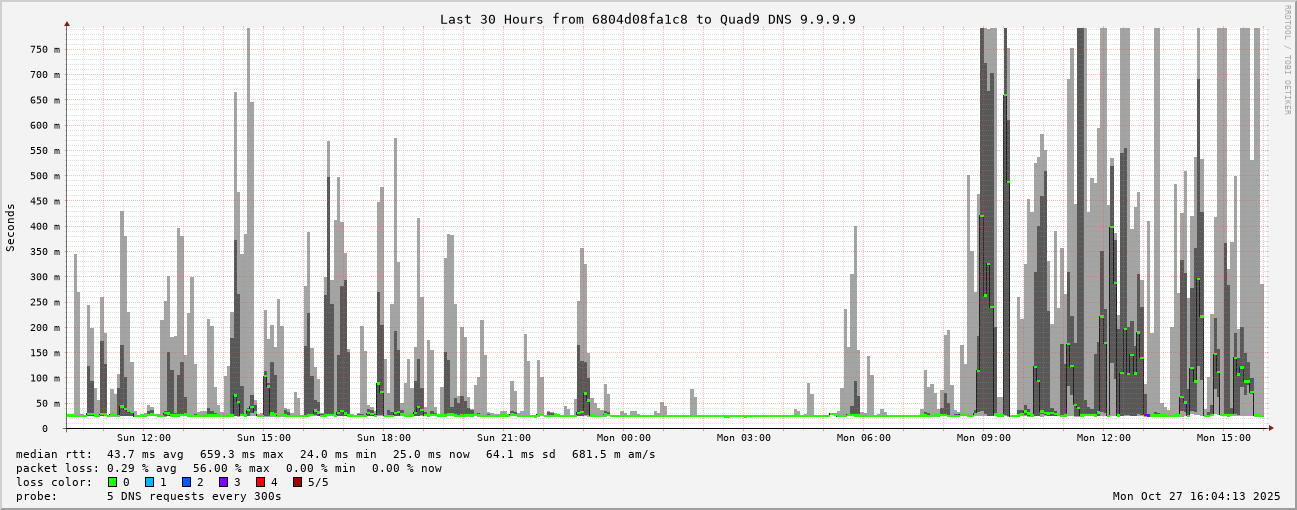1297x510 pixels.
Task: Select the Mon 09:00 time axis label
Action: pyautogui.click(x=983, y=438)
